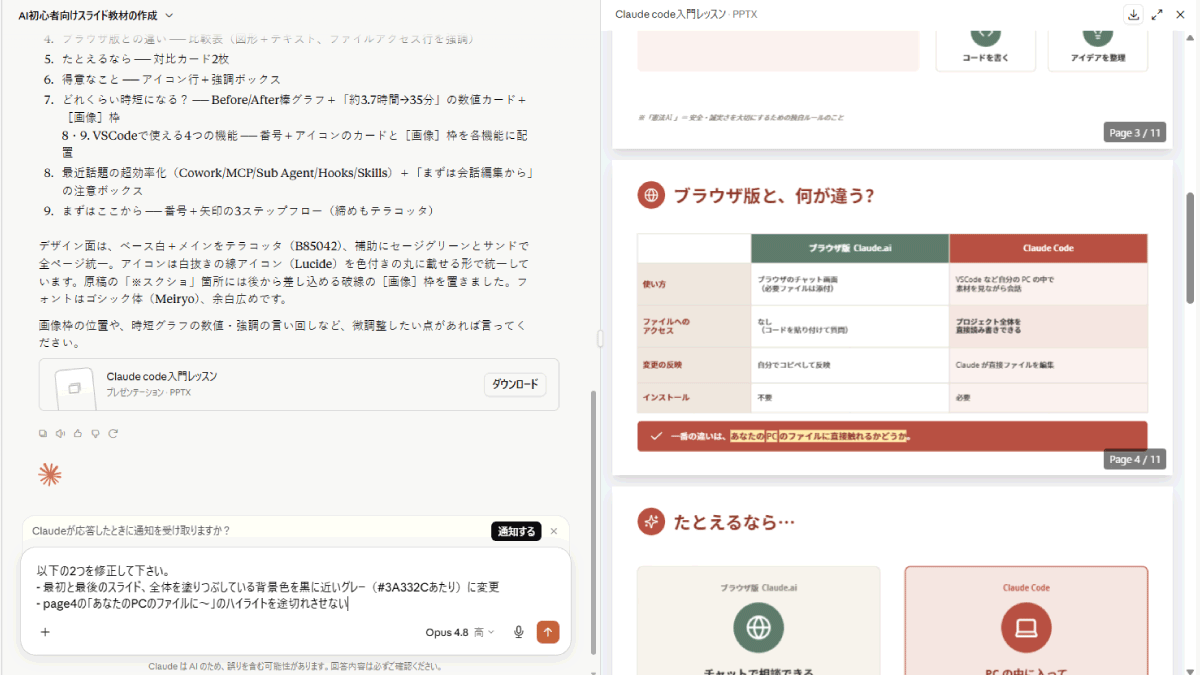Click inside the message input text area
Viewport: 1200px width, 675px height.
click(295, 587)
